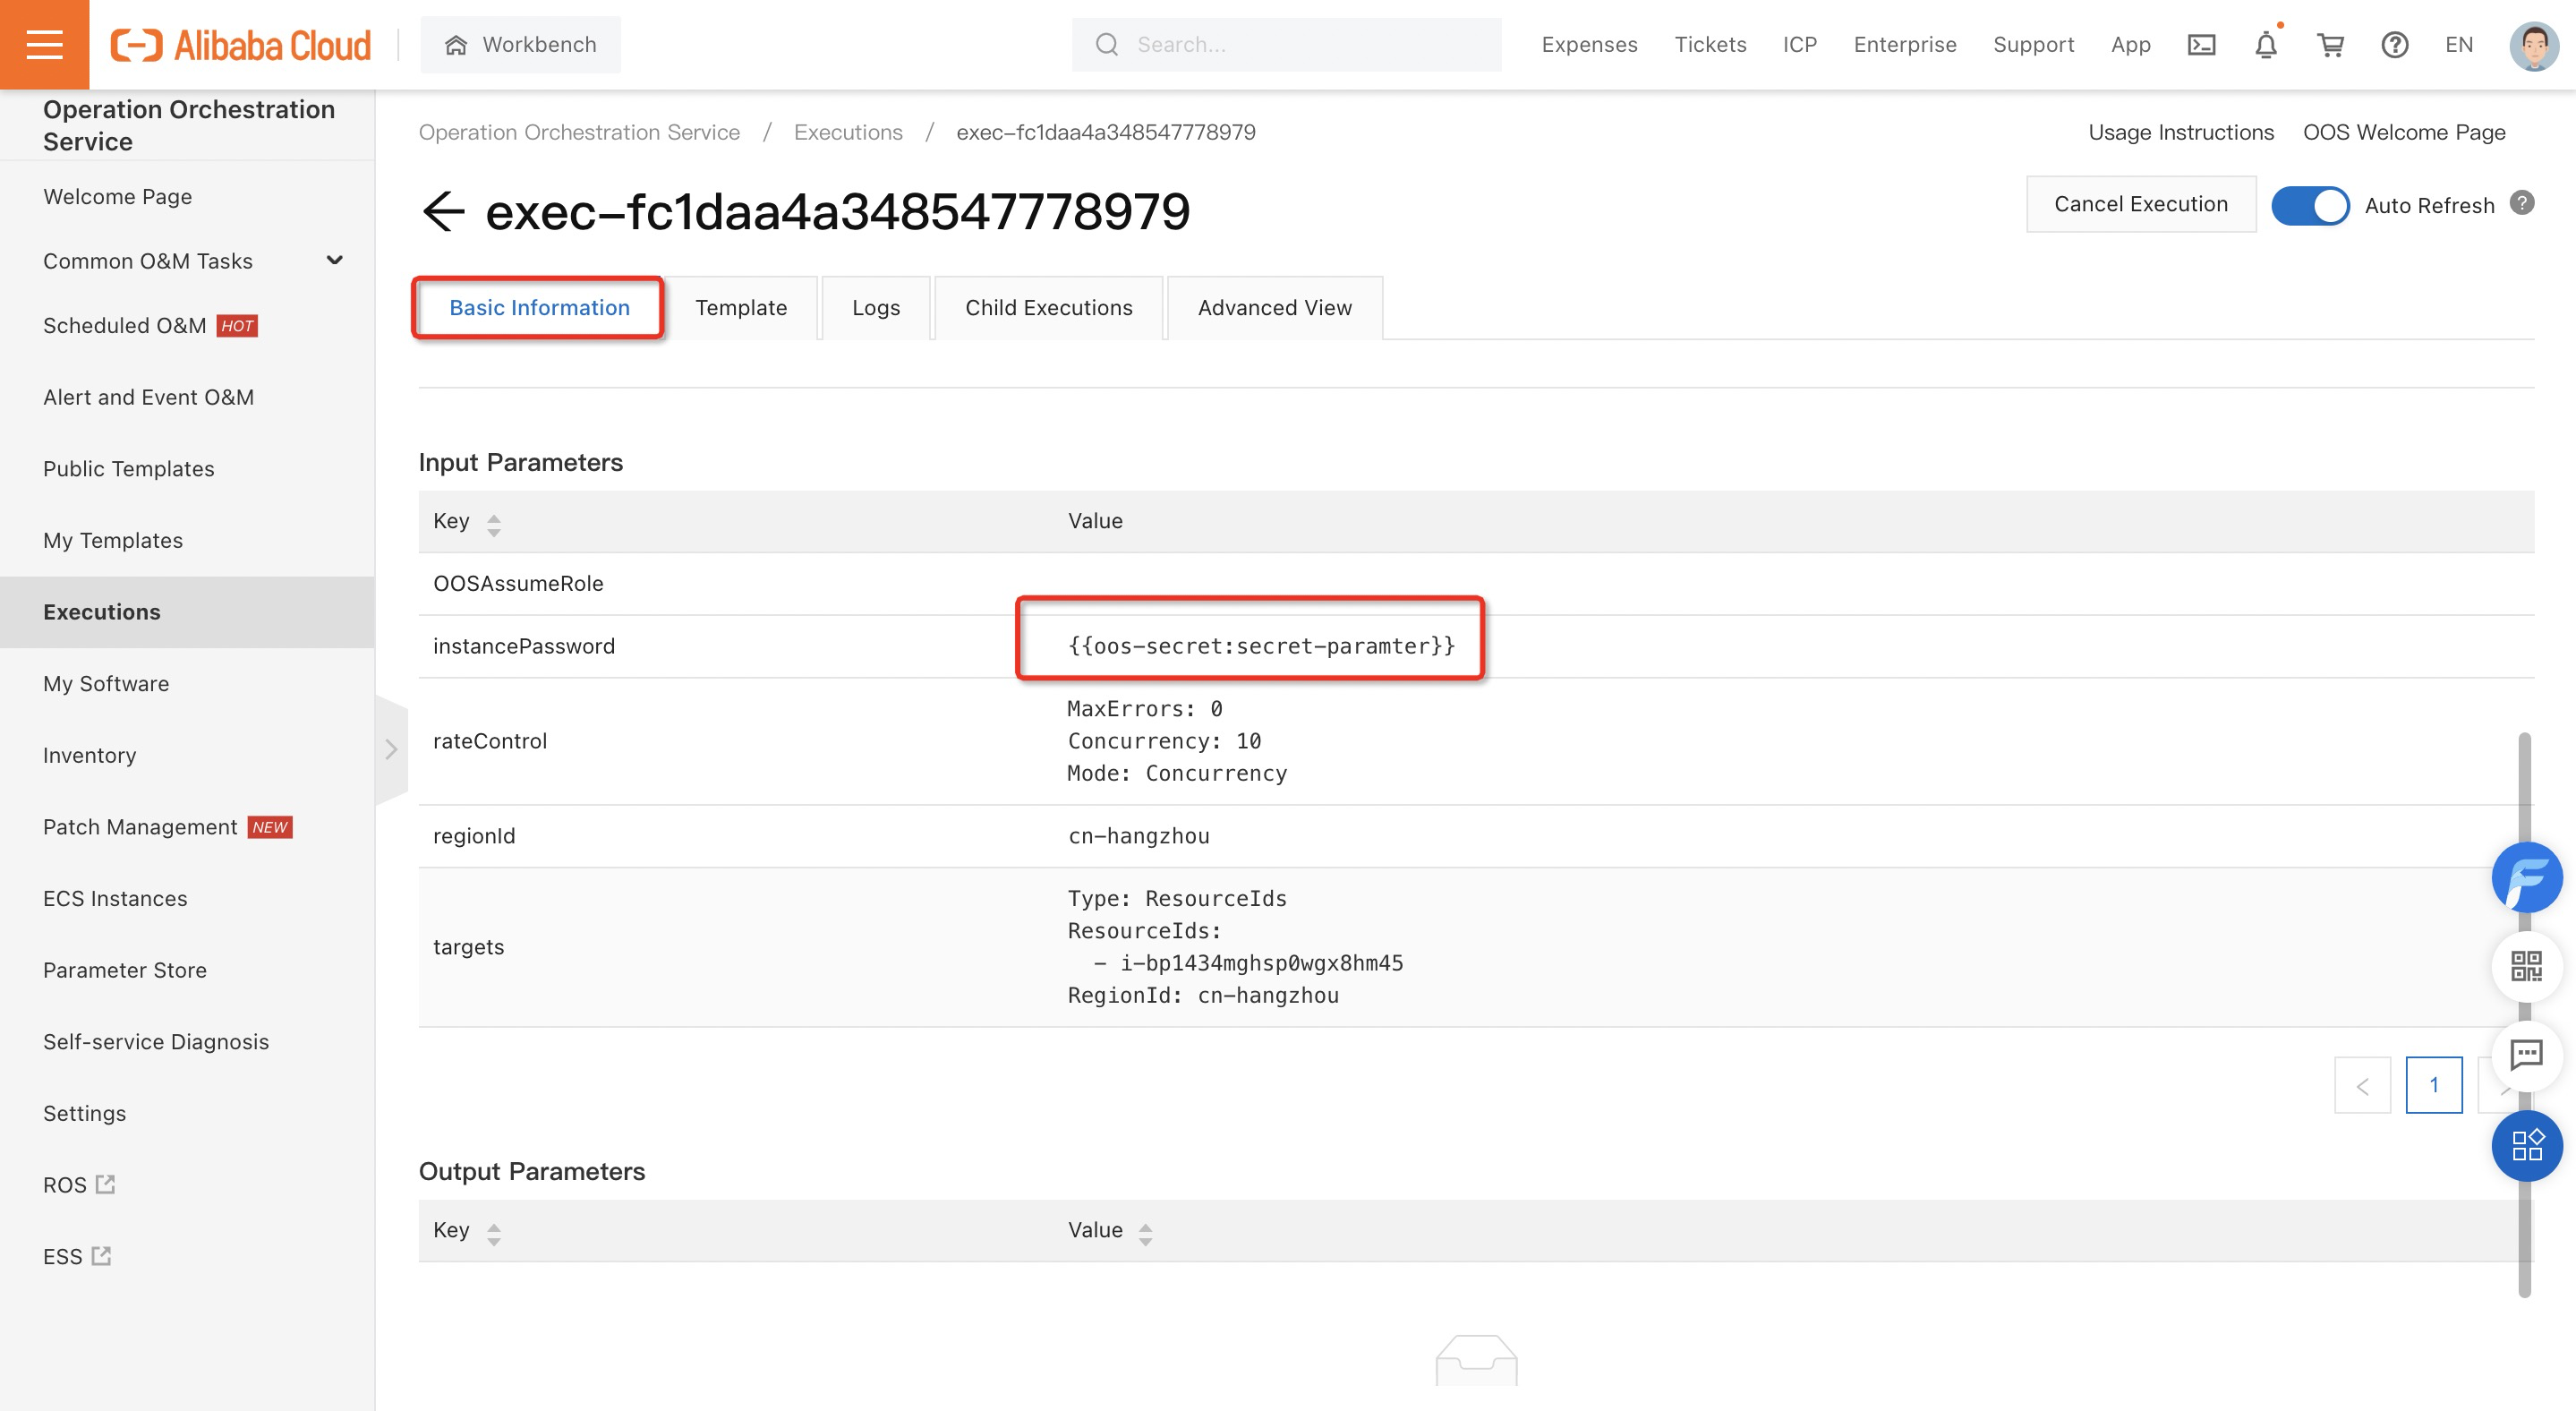Open ICP in the top menu
The image size is (2576, 1411).
[1799, 45]
